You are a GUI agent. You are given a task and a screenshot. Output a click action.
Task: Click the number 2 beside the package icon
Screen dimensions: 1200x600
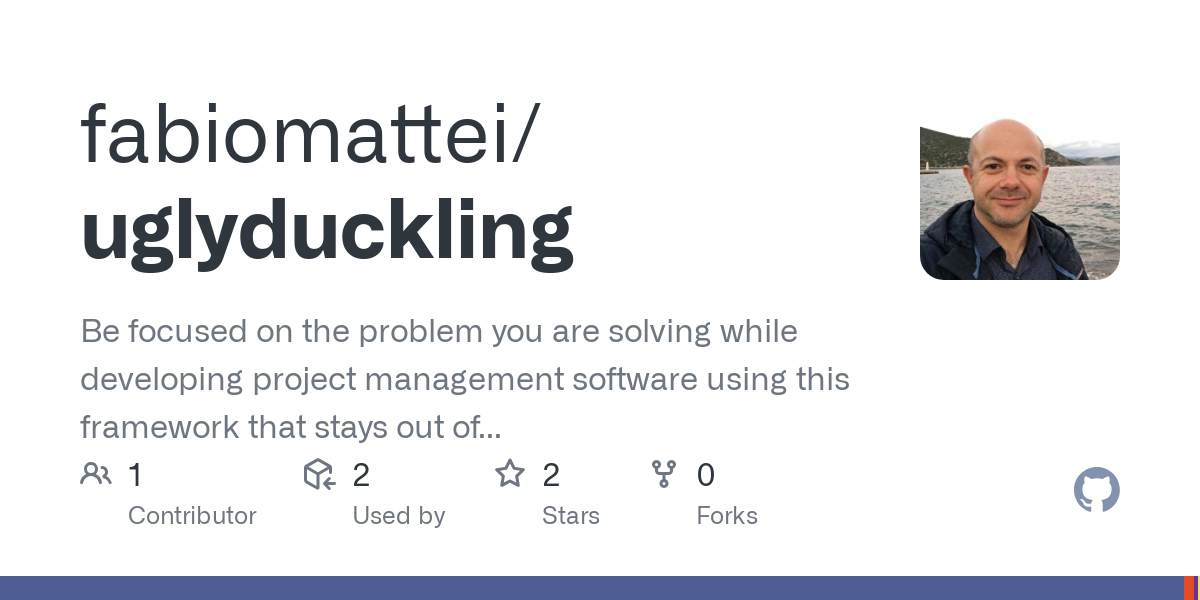pyautogui.click(x=361, y=475)
